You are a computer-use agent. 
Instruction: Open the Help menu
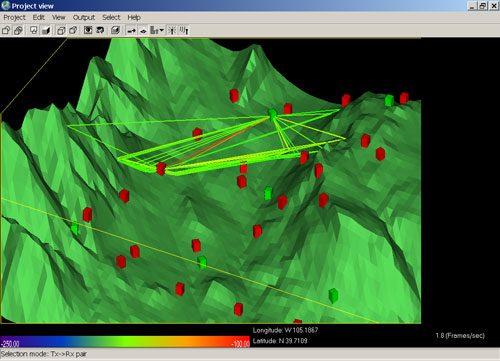134,17
